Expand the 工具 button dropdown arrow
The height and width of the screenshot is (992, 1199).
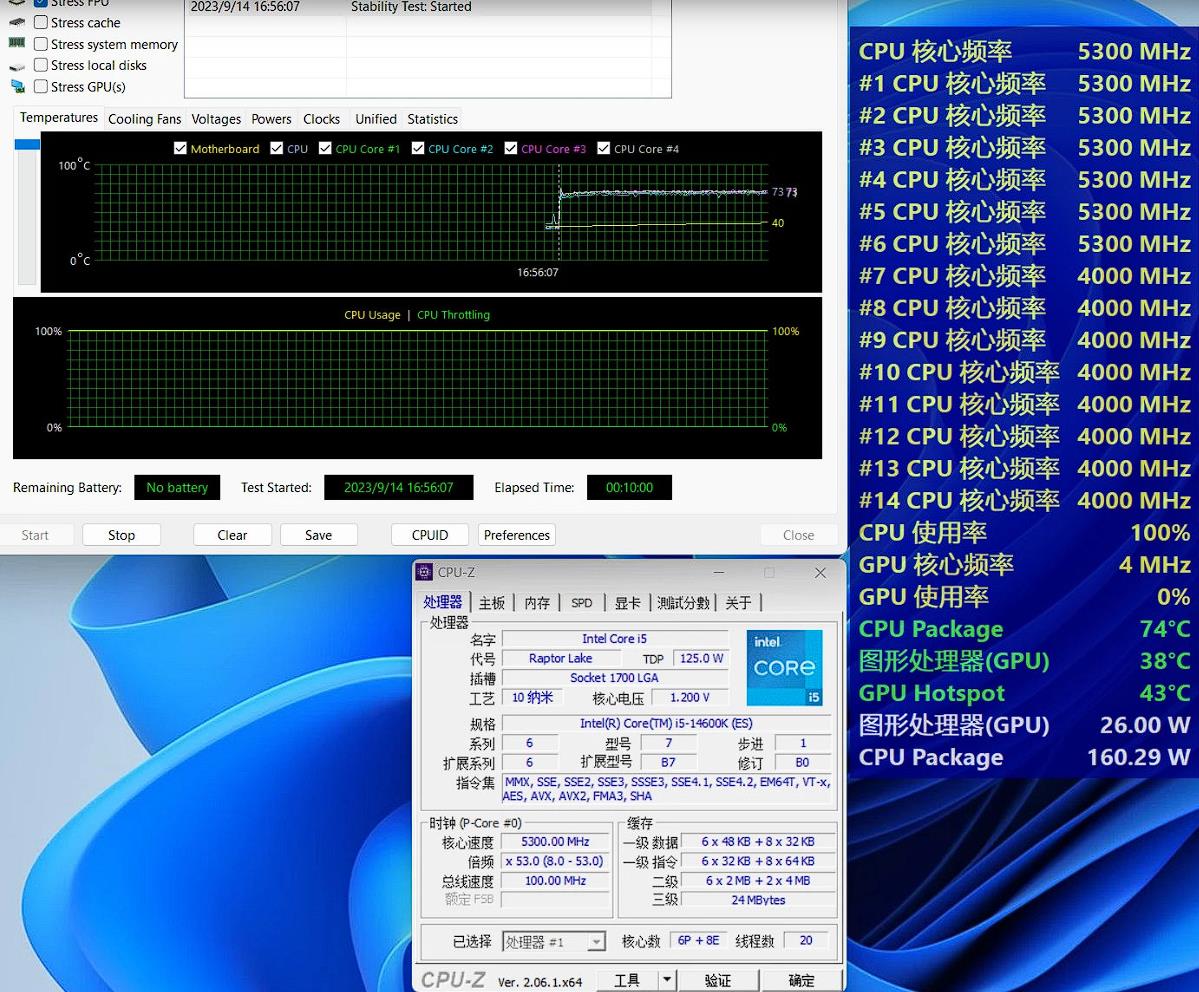click(667, 980)
